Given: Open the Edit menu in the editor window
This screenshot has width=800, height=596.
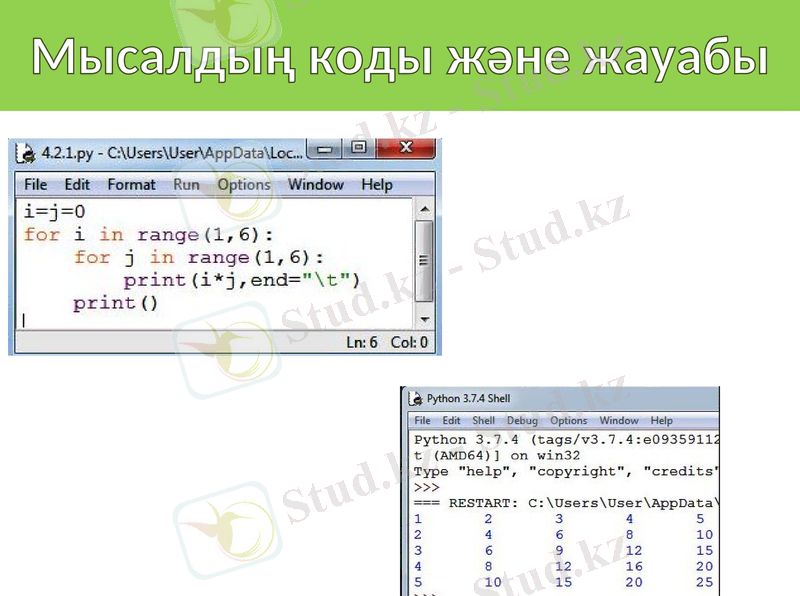Looking at the screenshot, I should pyautogui.click(x=77, y=185).
